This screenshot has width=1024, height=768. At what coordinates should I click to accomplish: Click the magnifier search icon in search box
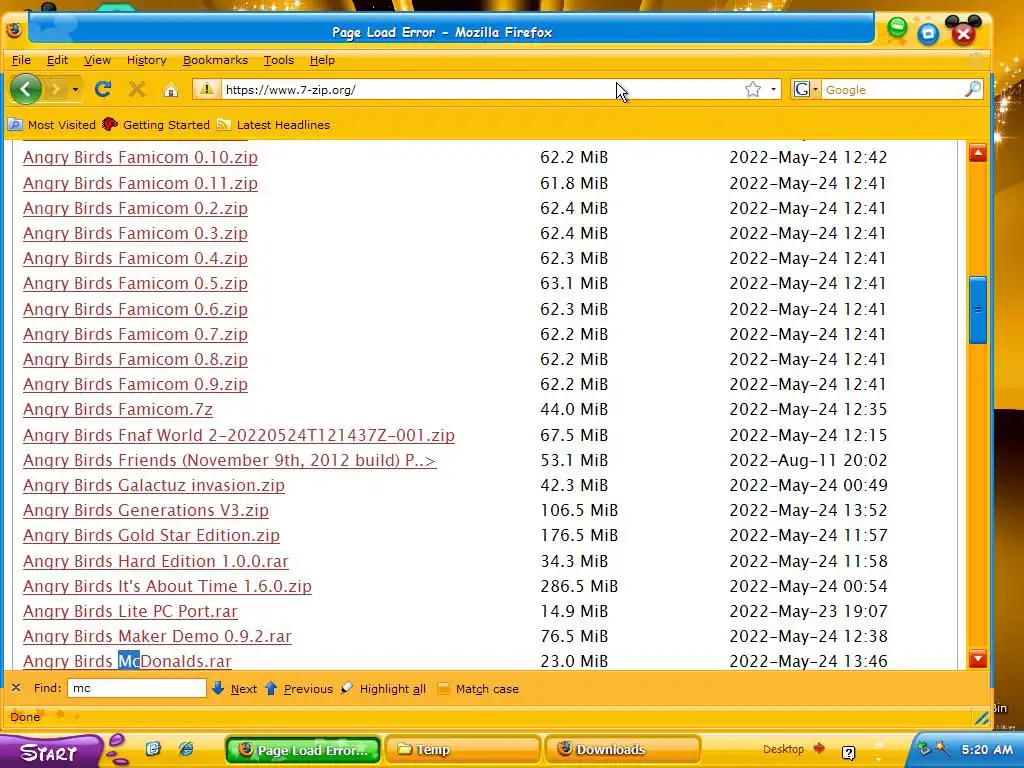[x=973, y=89]
